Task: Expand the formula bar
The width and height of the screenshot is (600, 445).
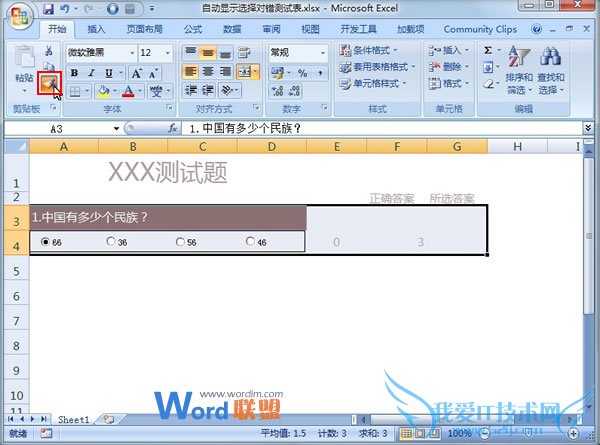Action: [588, 128]
